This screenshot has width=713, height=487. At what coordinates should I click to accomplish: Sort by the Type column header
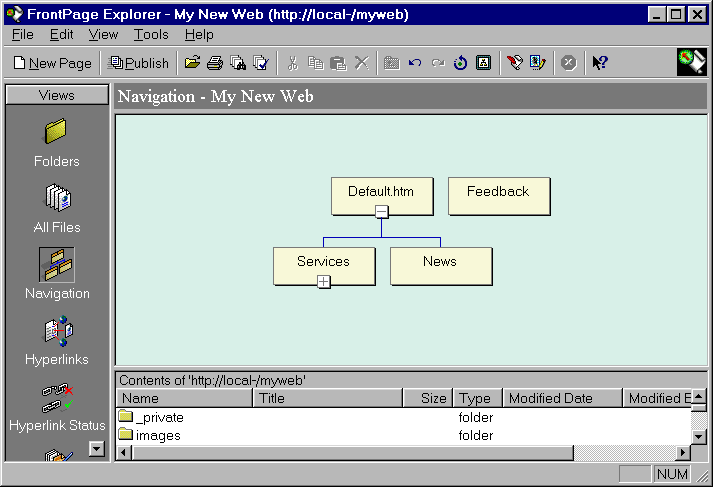(x=477, y=398)
